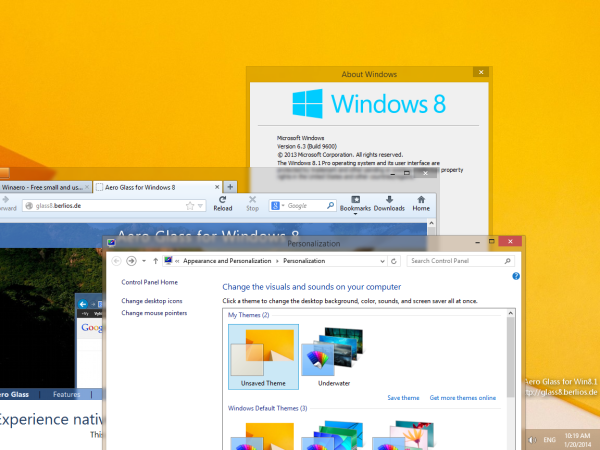600x450 pixels.
Task: Expand the address path dropdown chevron
Action: 382,261
